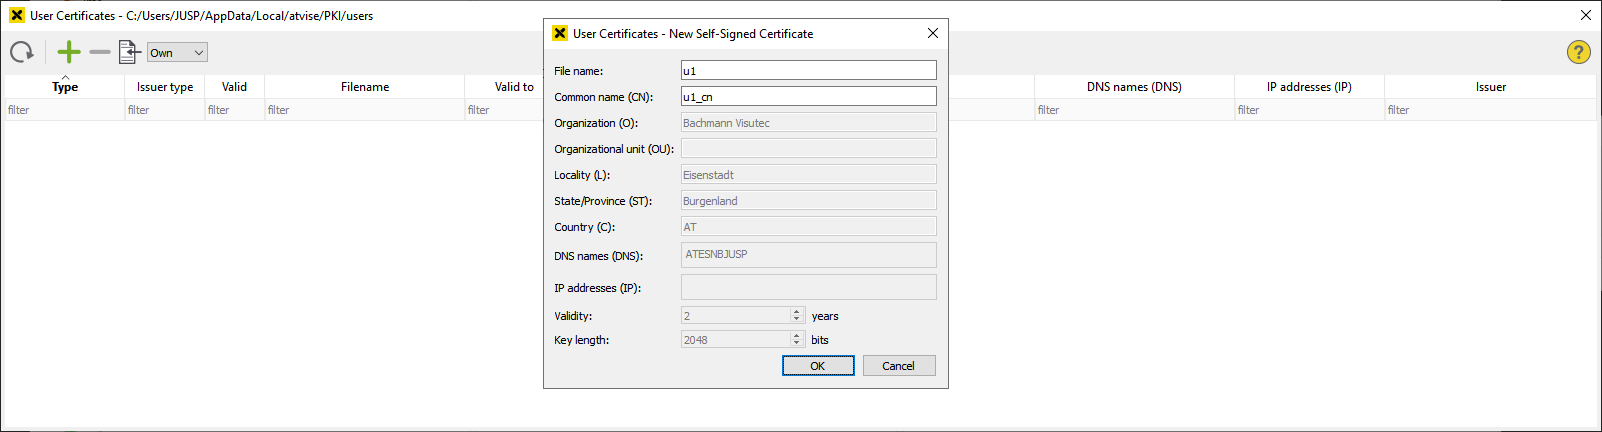Close the New Self-Signed Certificate dialog
Viewport: 1602px width, 432px height.
(x=932, y=33)
